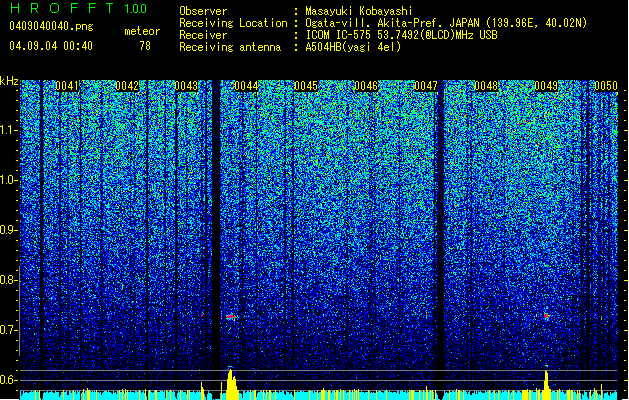Click the 0042 time marker
Image resolution: width=629 pixels, height=400 pixels.
coord(127,86)
